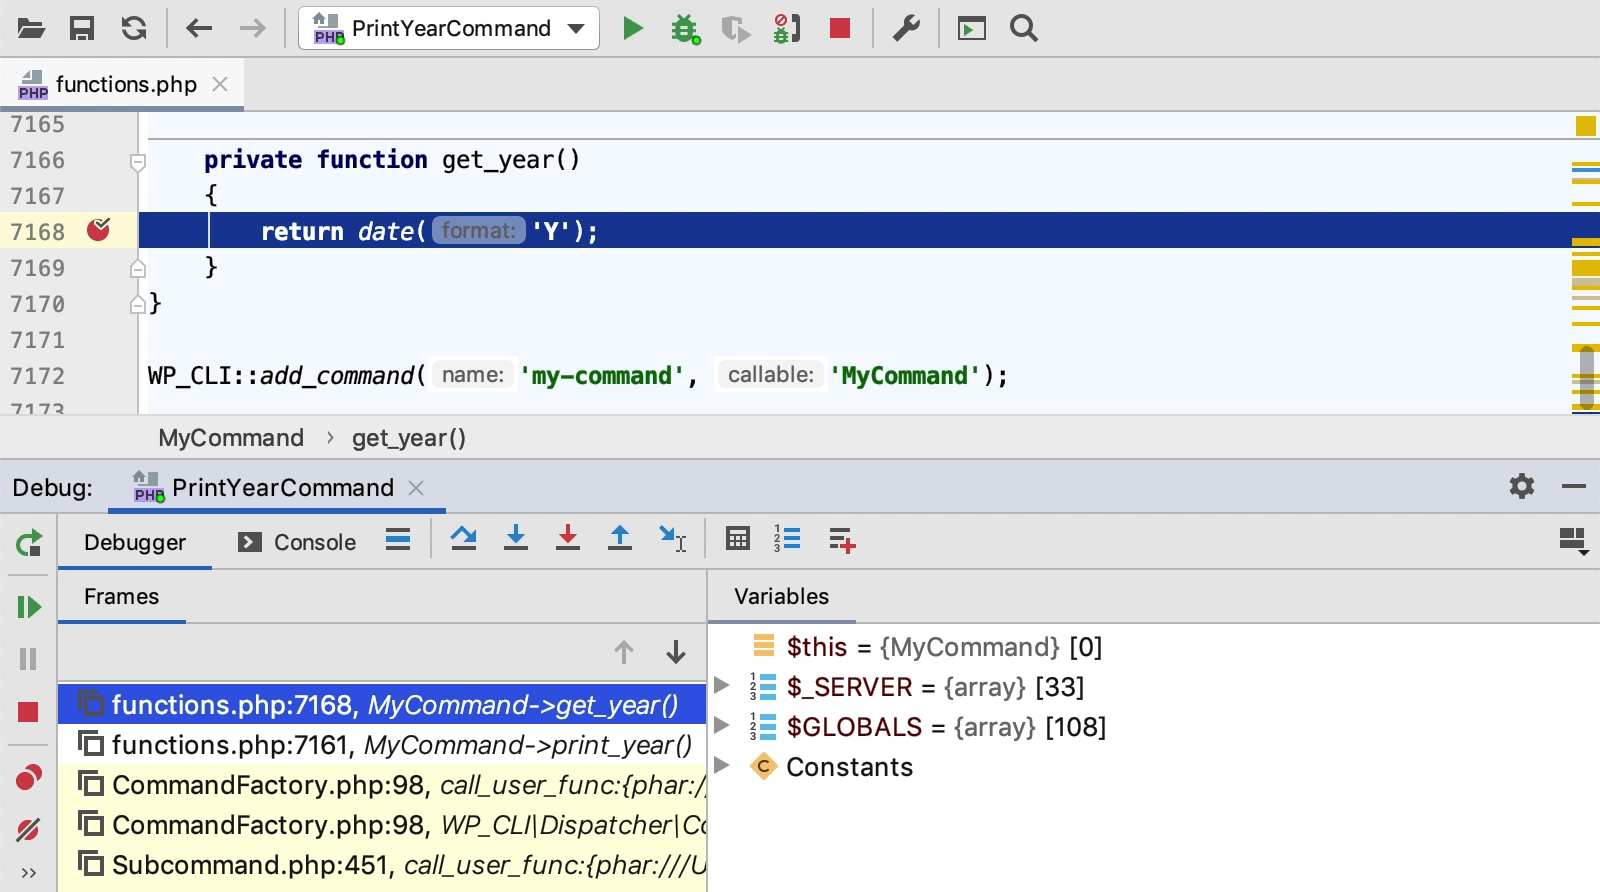
Task: Close the functions.php editor tab
Action: [220, 84]
